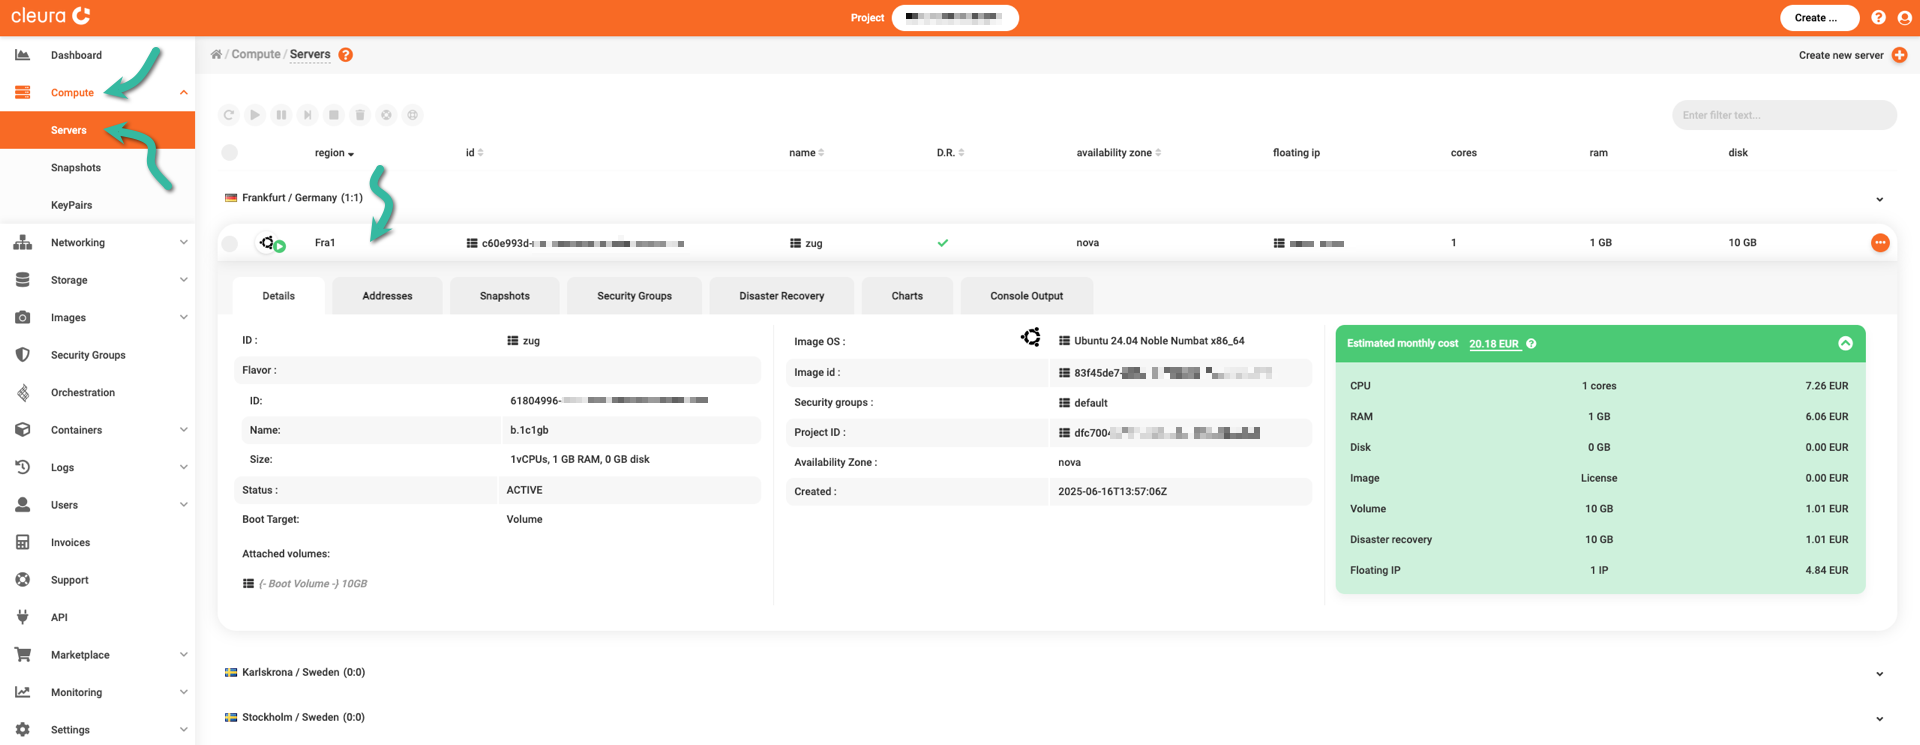Collapse the Estimated monthly cost panel
This screenshot has height=745, width=1920.
point(1845,343)
